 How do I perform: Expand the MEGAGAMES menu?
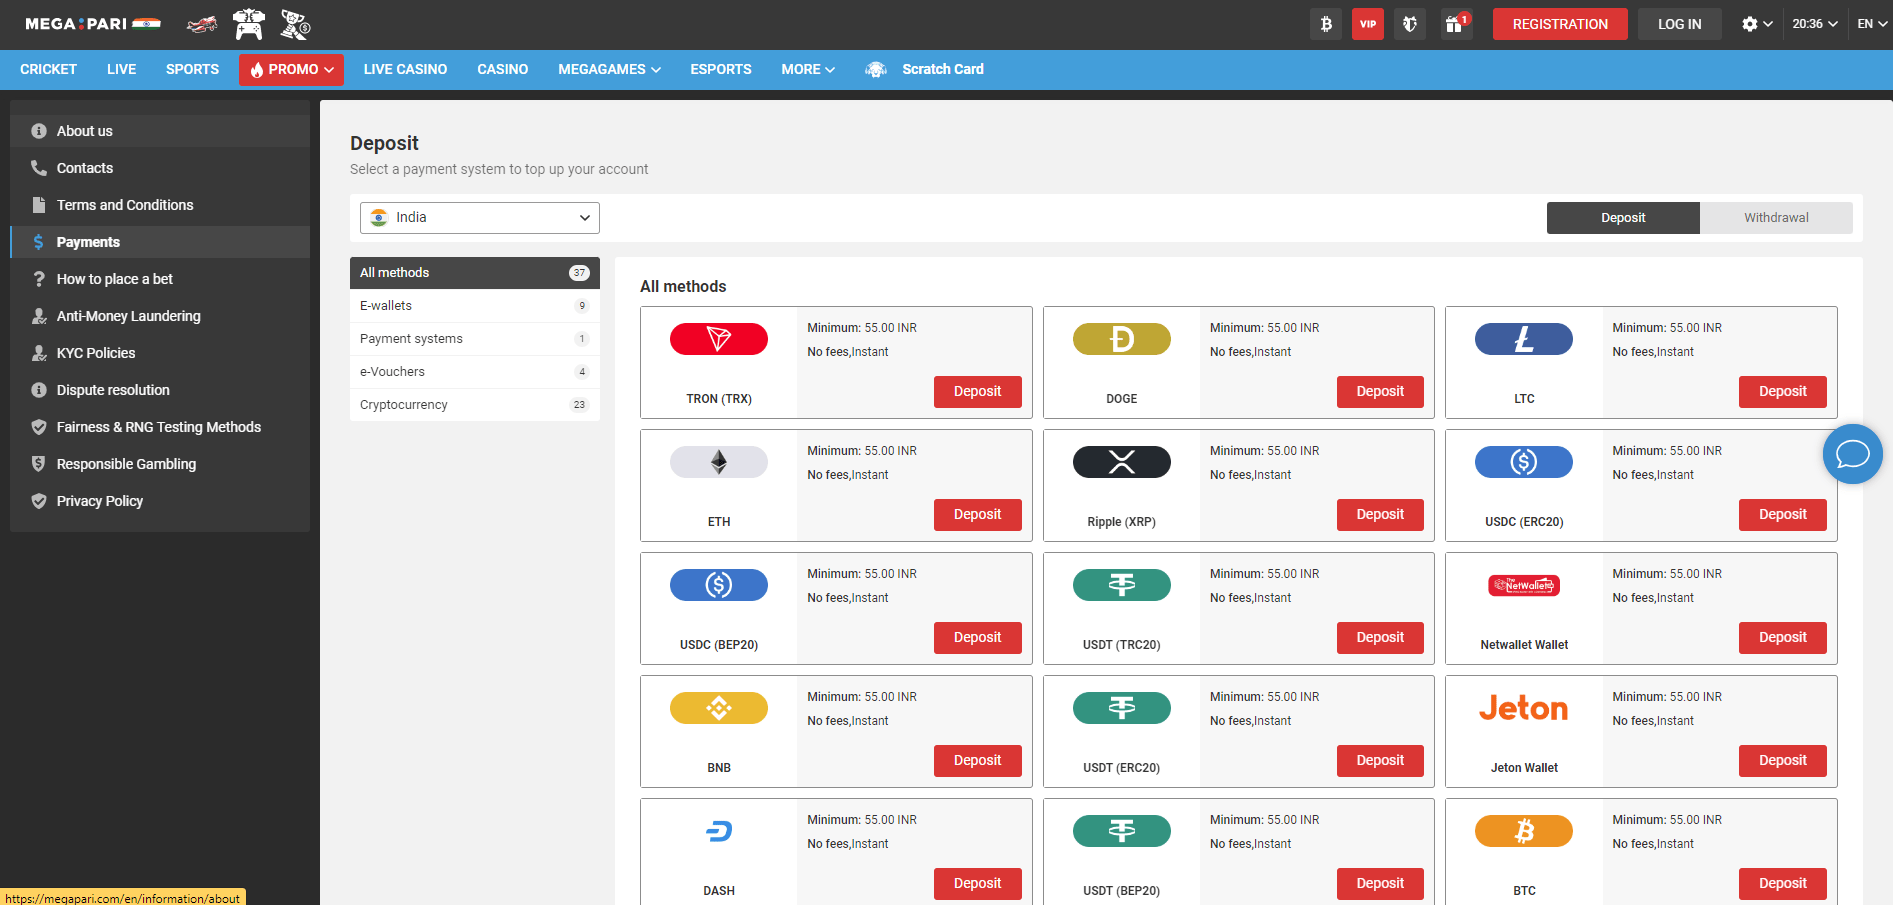click(609, 69)
